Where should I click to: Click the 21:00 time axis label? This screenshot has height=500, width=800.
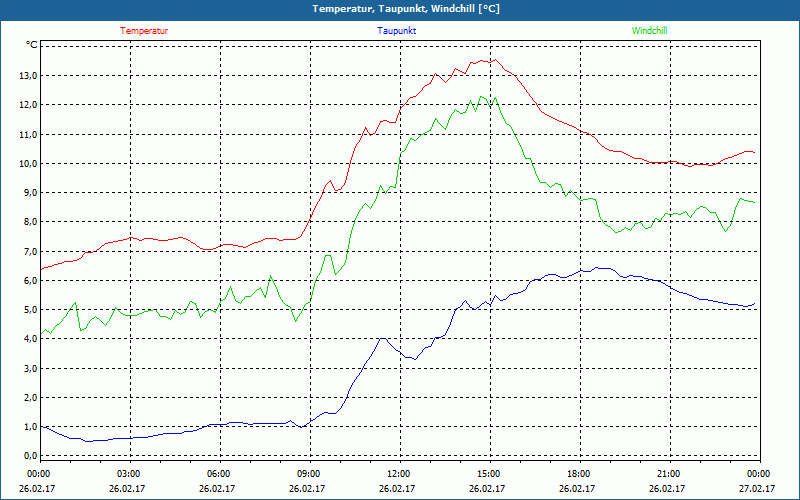670,474
